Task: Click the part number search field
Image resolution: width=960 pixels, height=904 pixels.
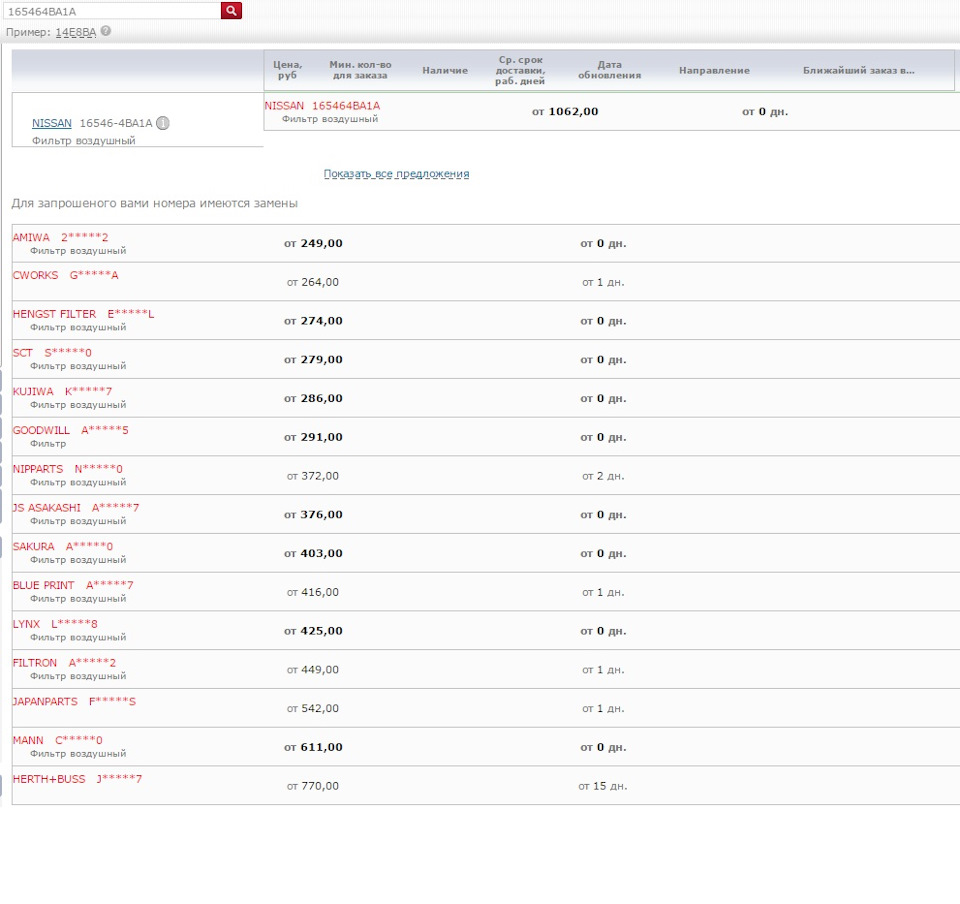Action: click(111, 11)
